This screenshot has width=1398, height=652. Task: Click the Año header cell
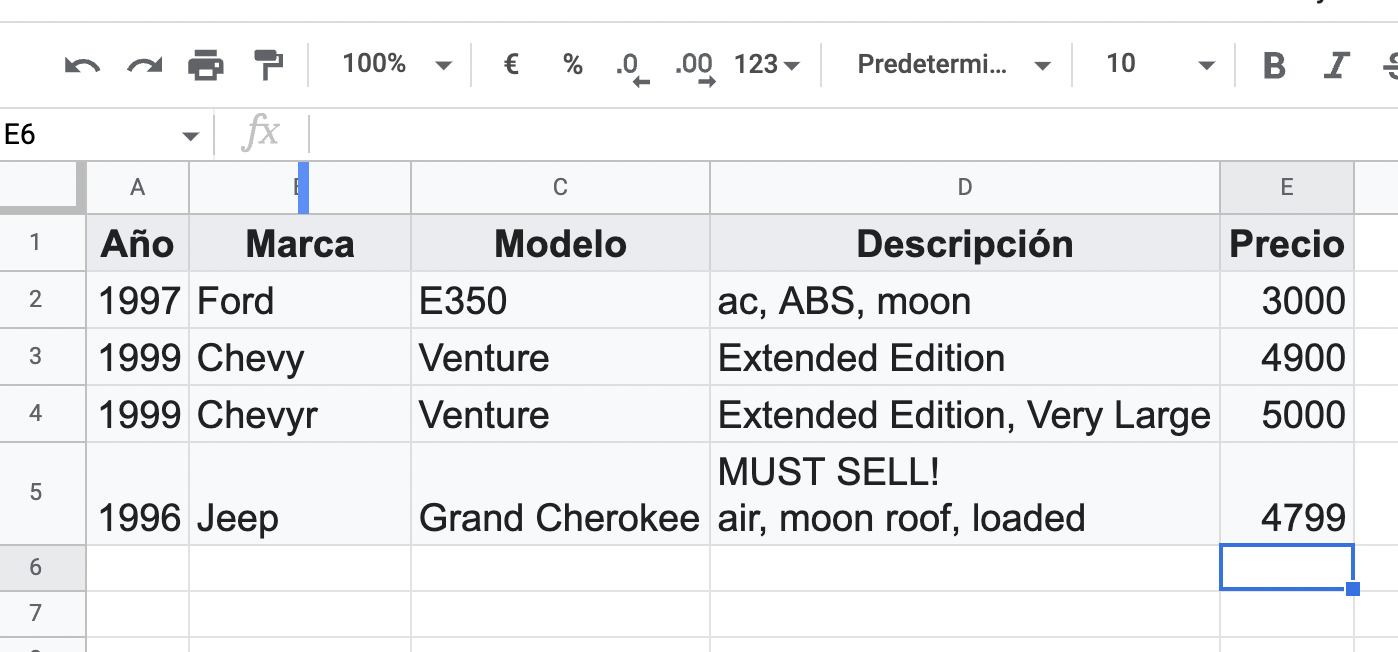(x=138, y=243)
